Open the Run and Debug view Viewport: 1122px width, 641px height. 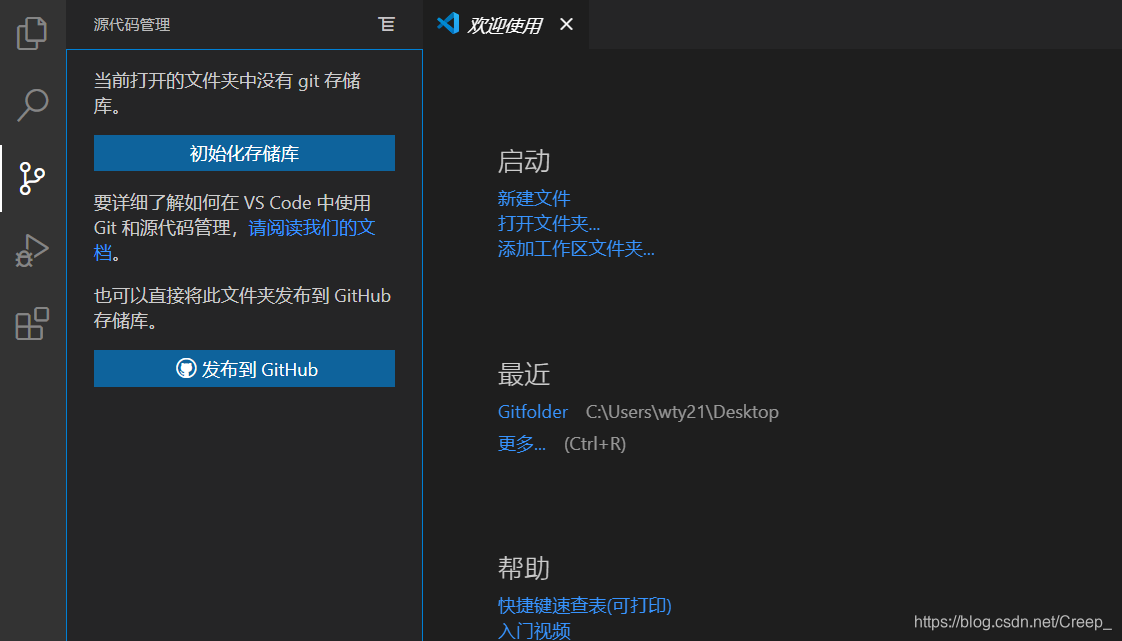[31, 250]
